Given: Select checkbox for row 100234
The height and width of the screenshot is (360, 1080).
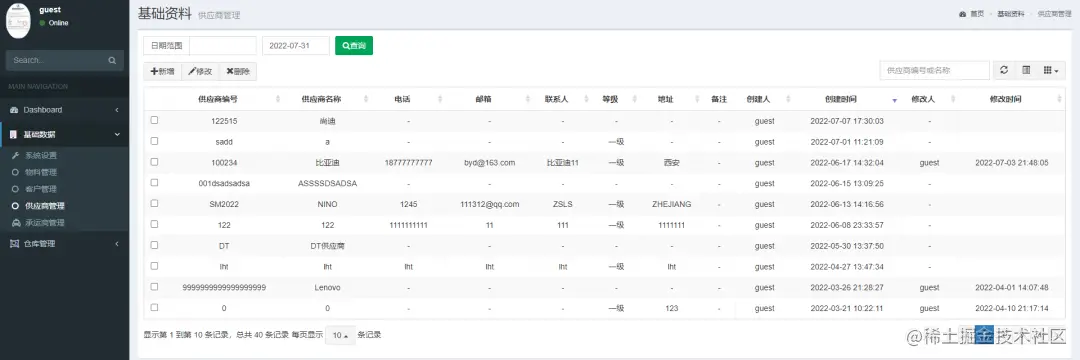Looking at the screenshot, I should [x=154, y=162].
